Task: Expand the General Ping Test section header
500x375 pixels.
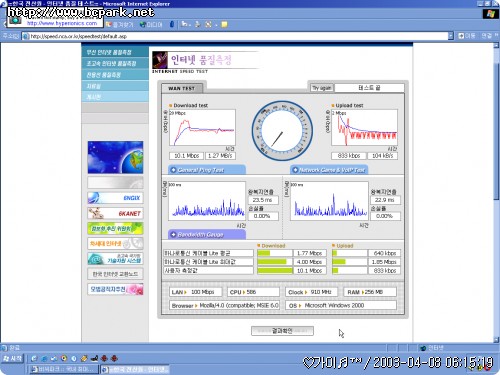Action: [x=207, y=170]
